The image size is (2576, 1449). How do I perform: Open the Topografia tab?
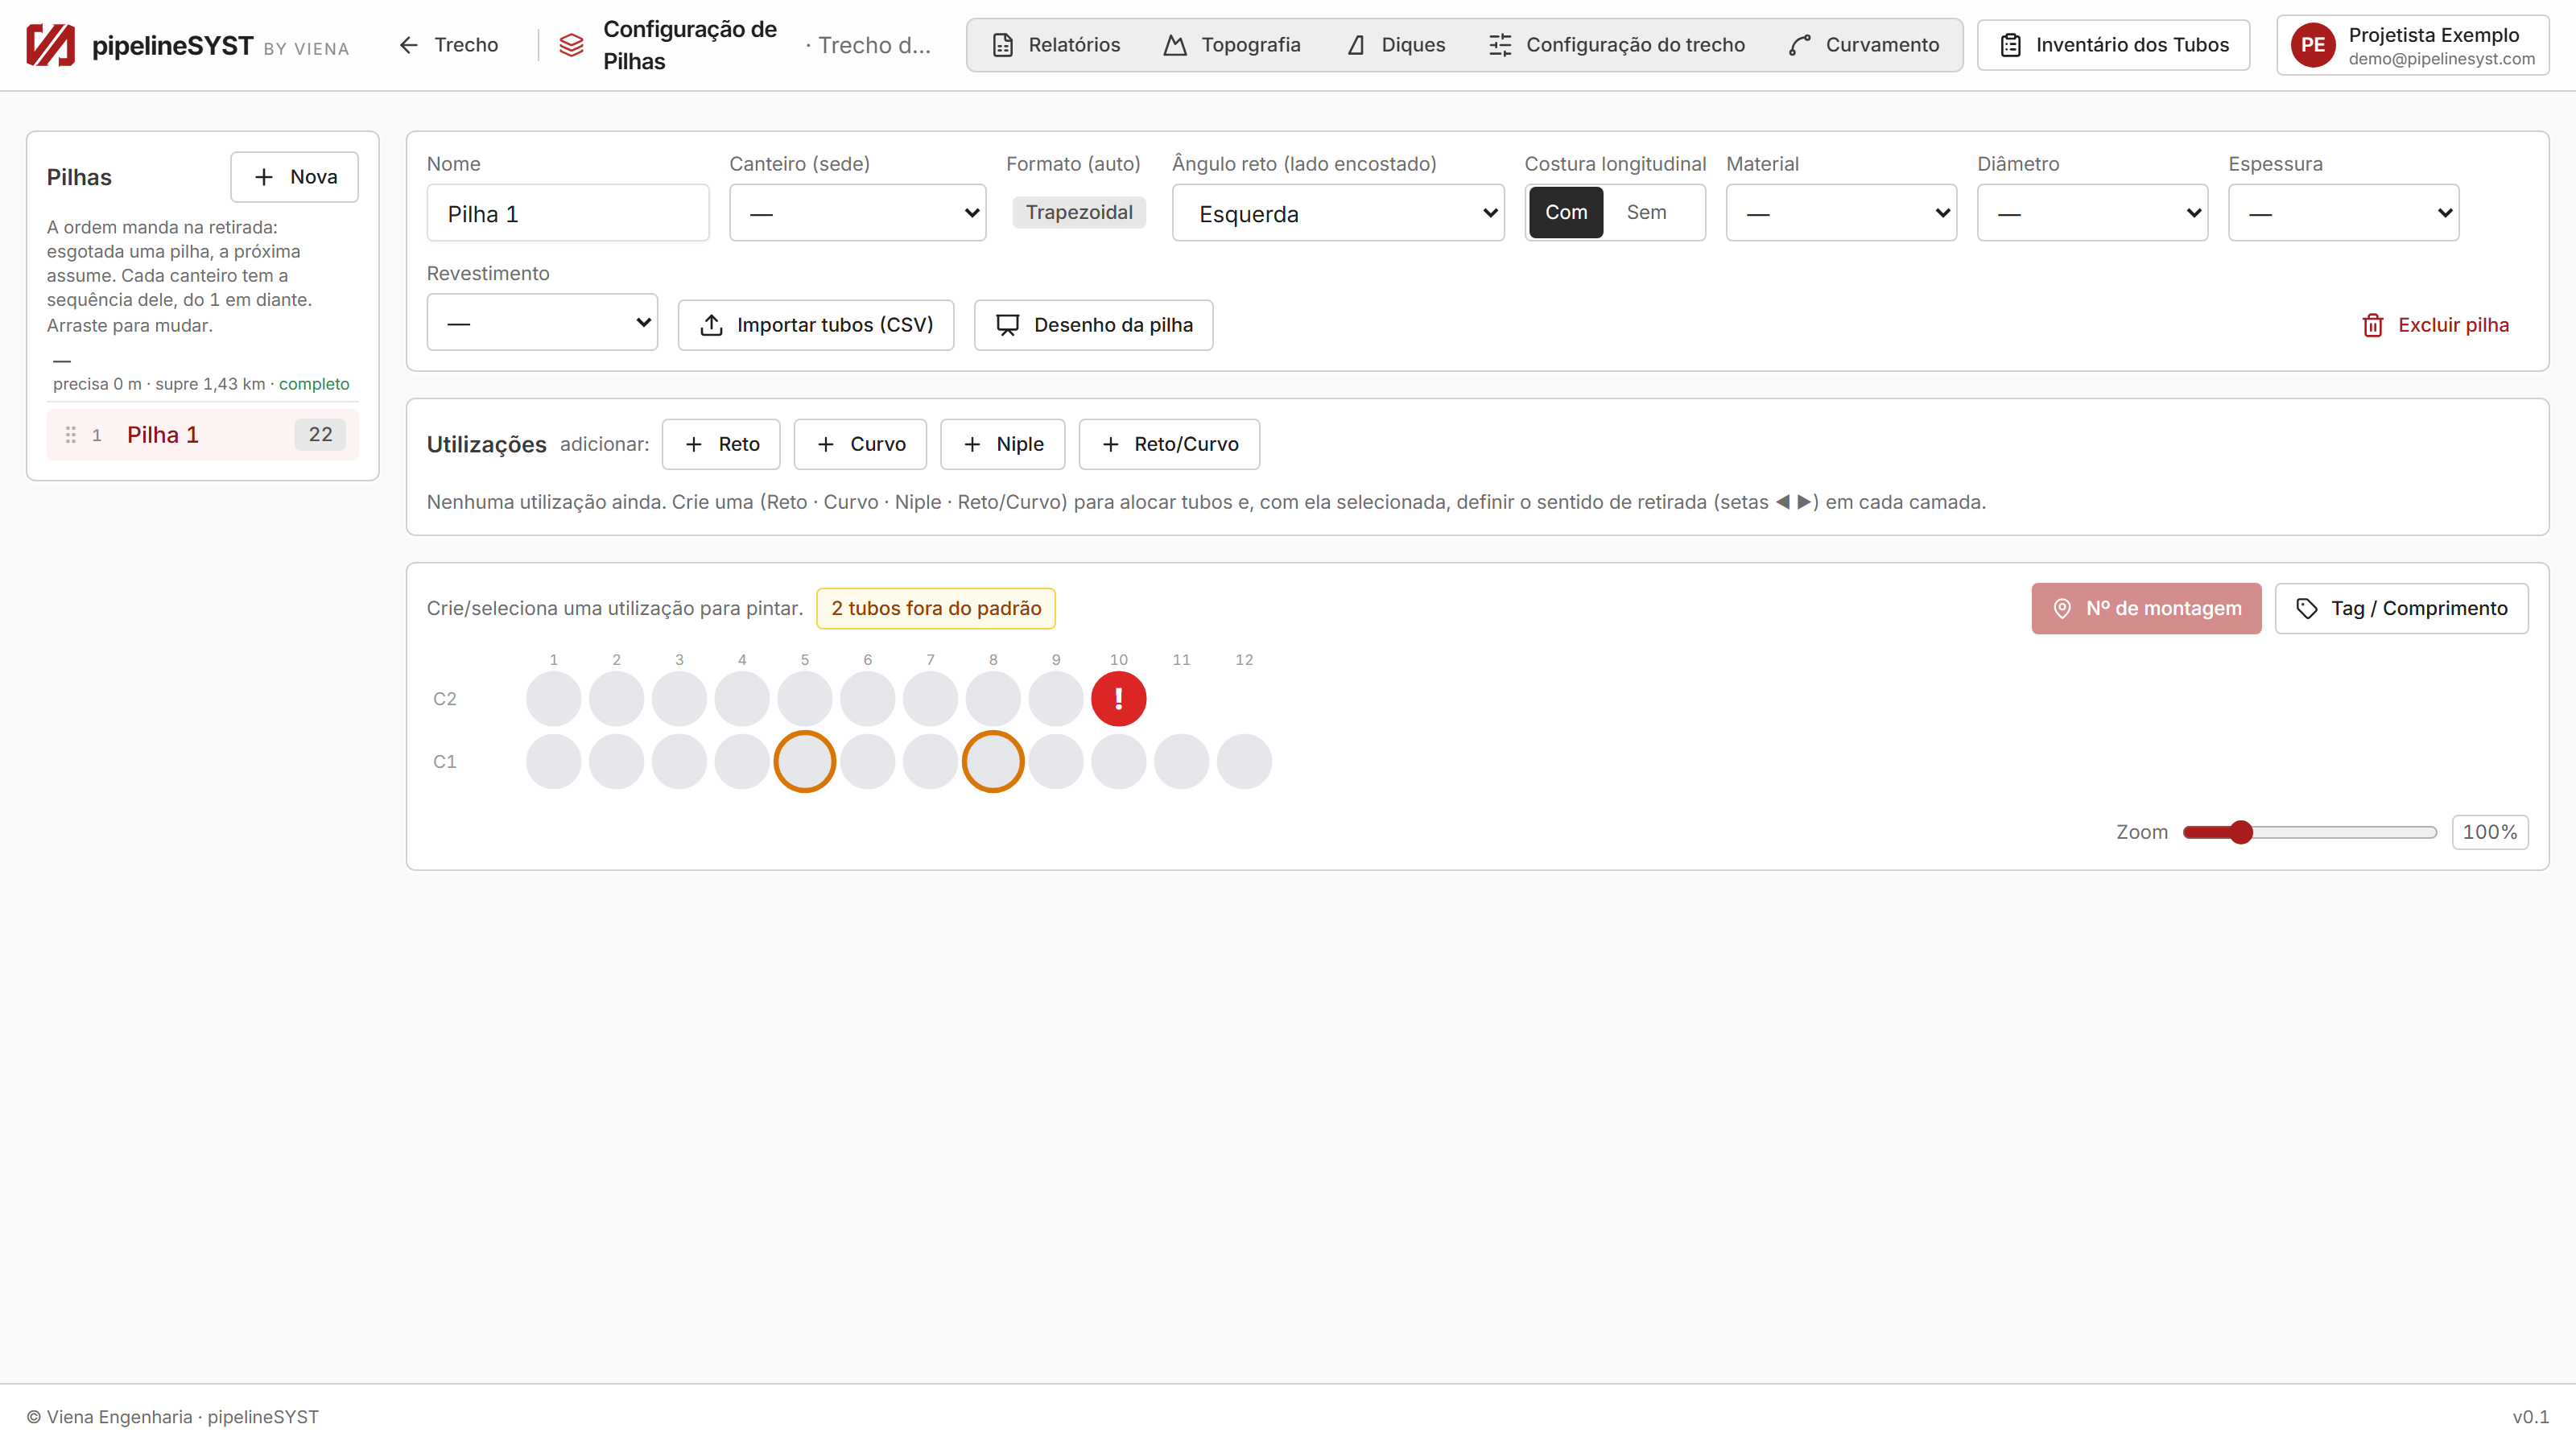[x=1232, y=45]
